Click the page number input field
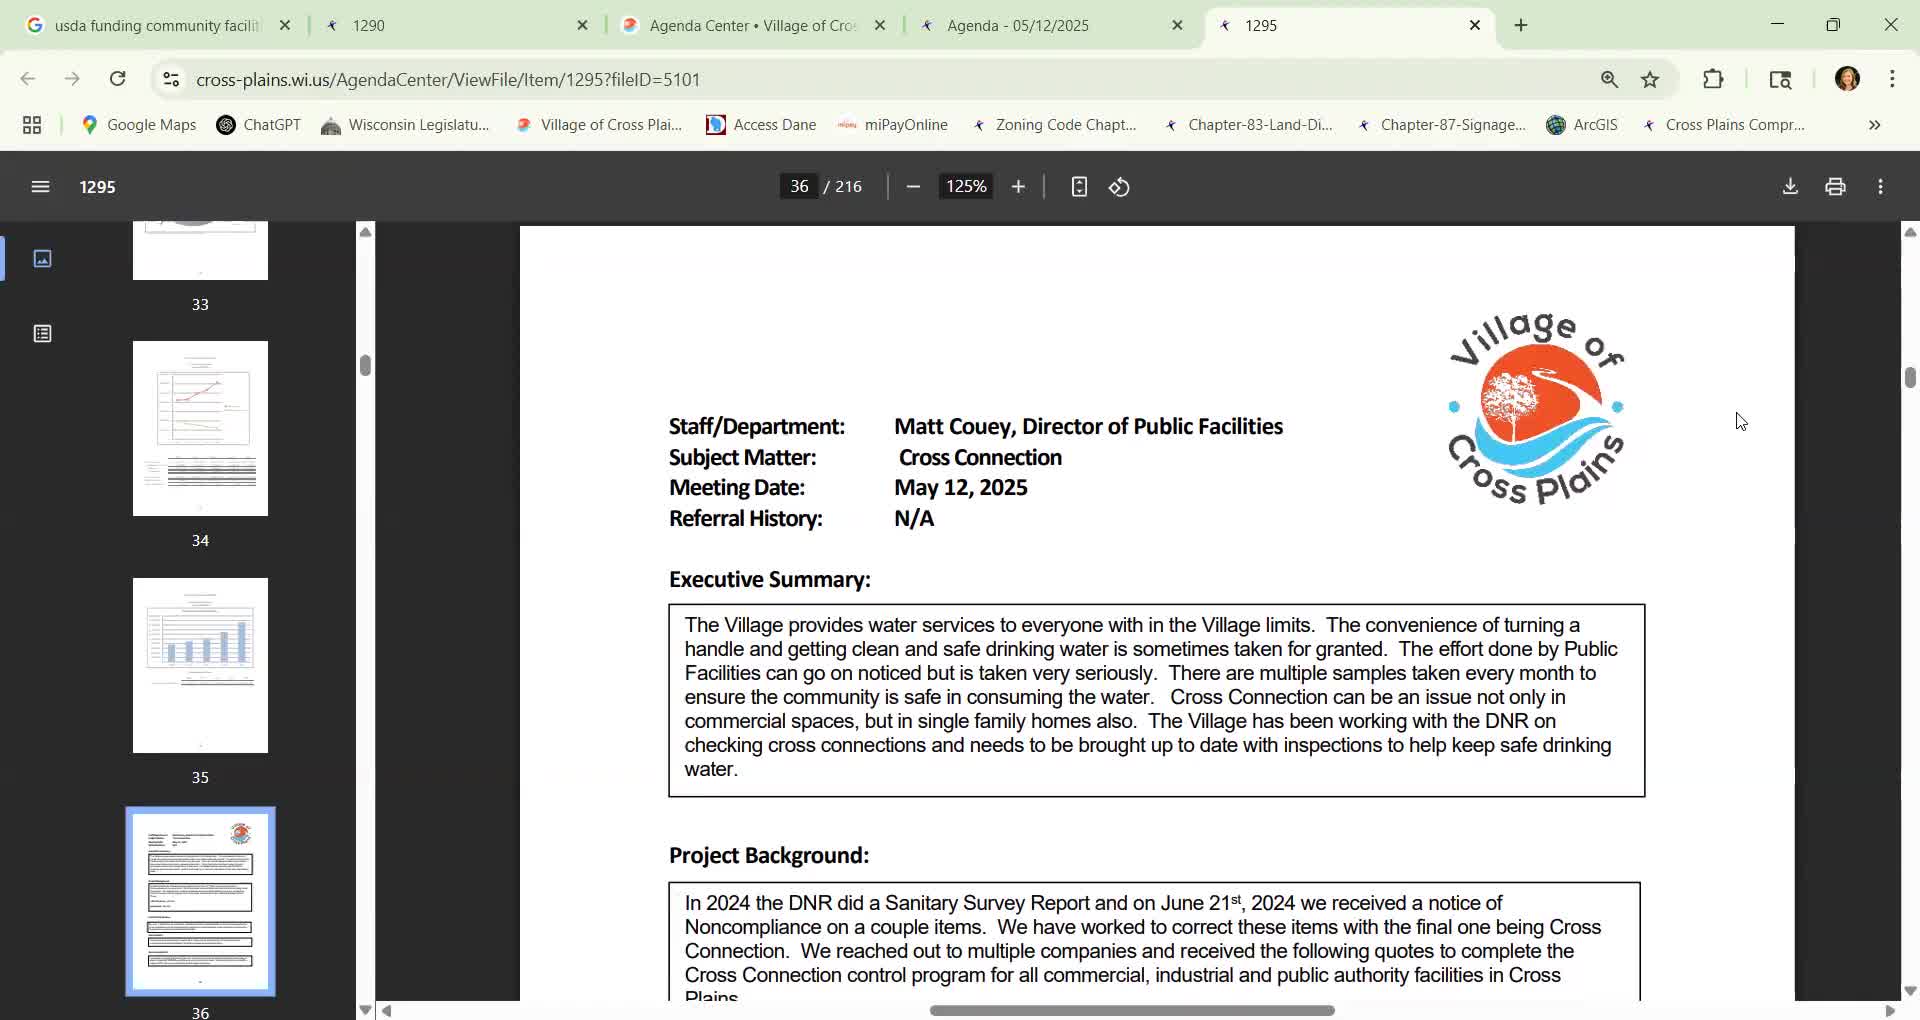The width and height of the screenshot is (1920, 1020). (x=799, y=187)
